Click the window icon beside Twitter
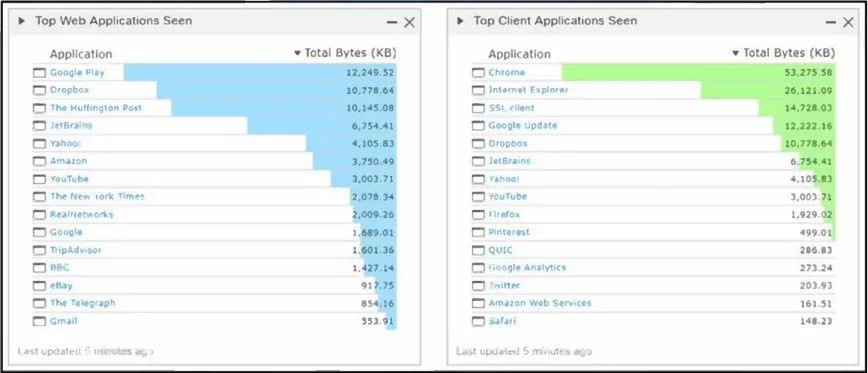This screenshot has width=868, height=373. (478, 286)
